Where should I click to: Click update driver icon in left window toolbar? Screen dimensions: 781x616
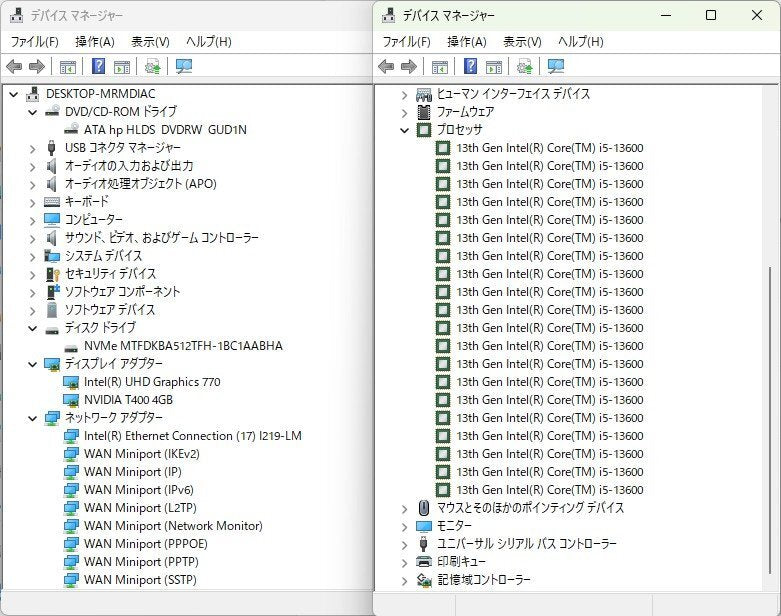152,66
